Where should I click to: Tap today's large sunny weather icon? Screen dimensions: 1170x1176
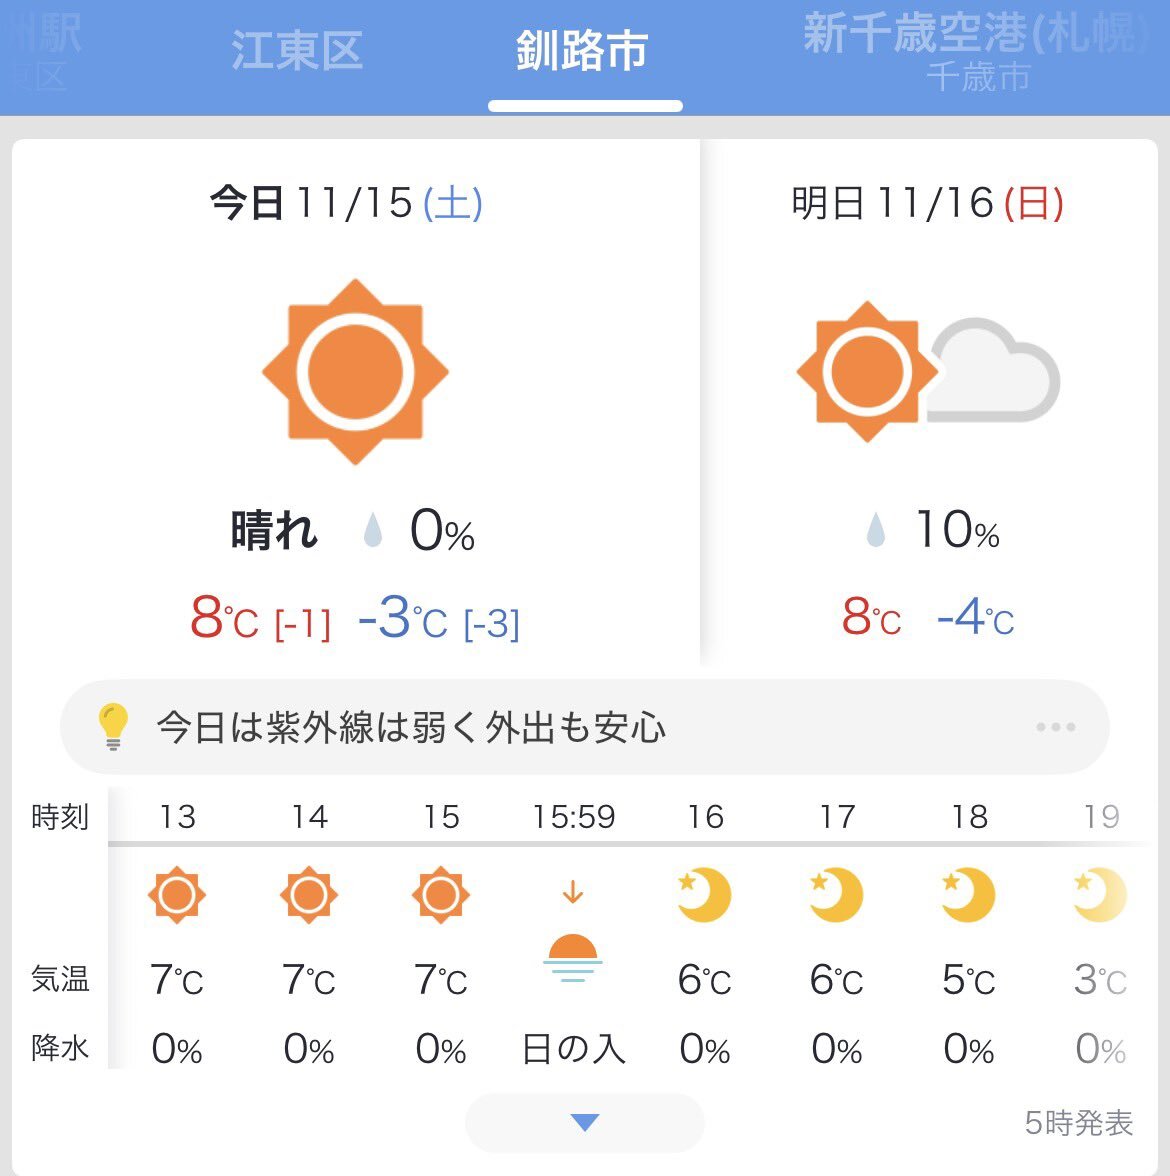355,372
